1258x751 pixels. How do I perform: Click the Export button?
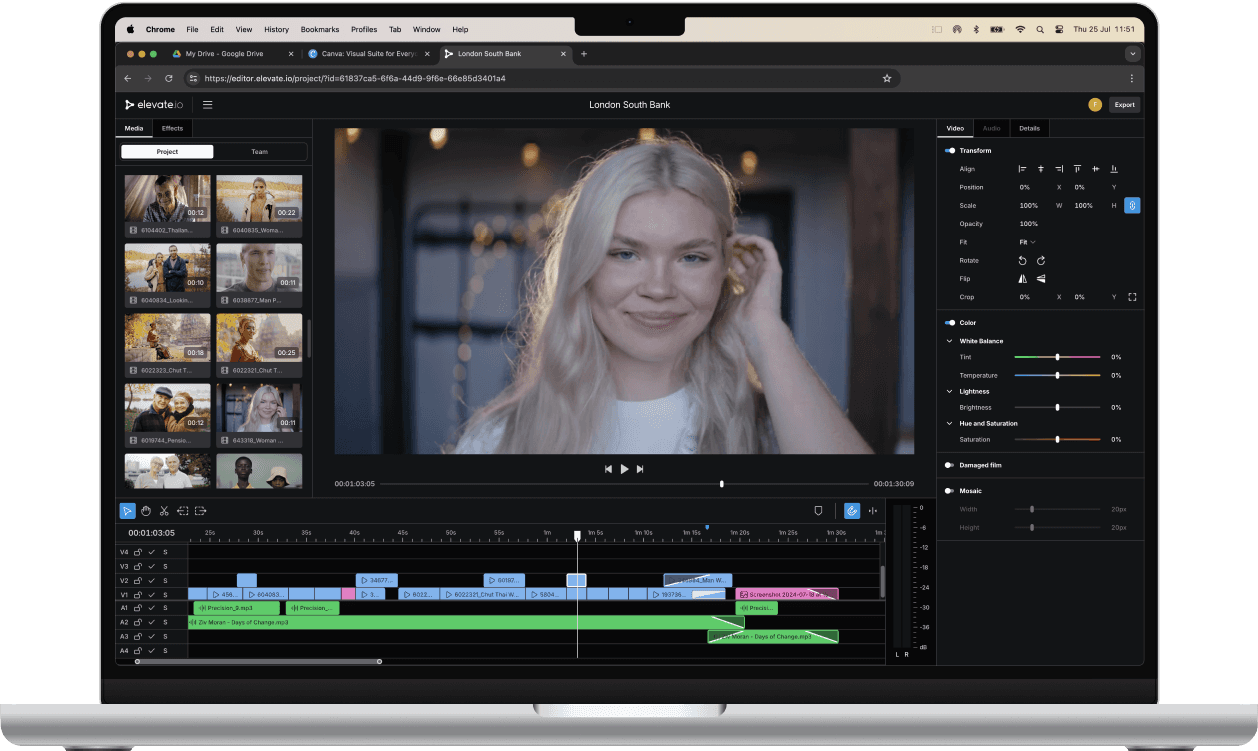[x=1125, y=104]
